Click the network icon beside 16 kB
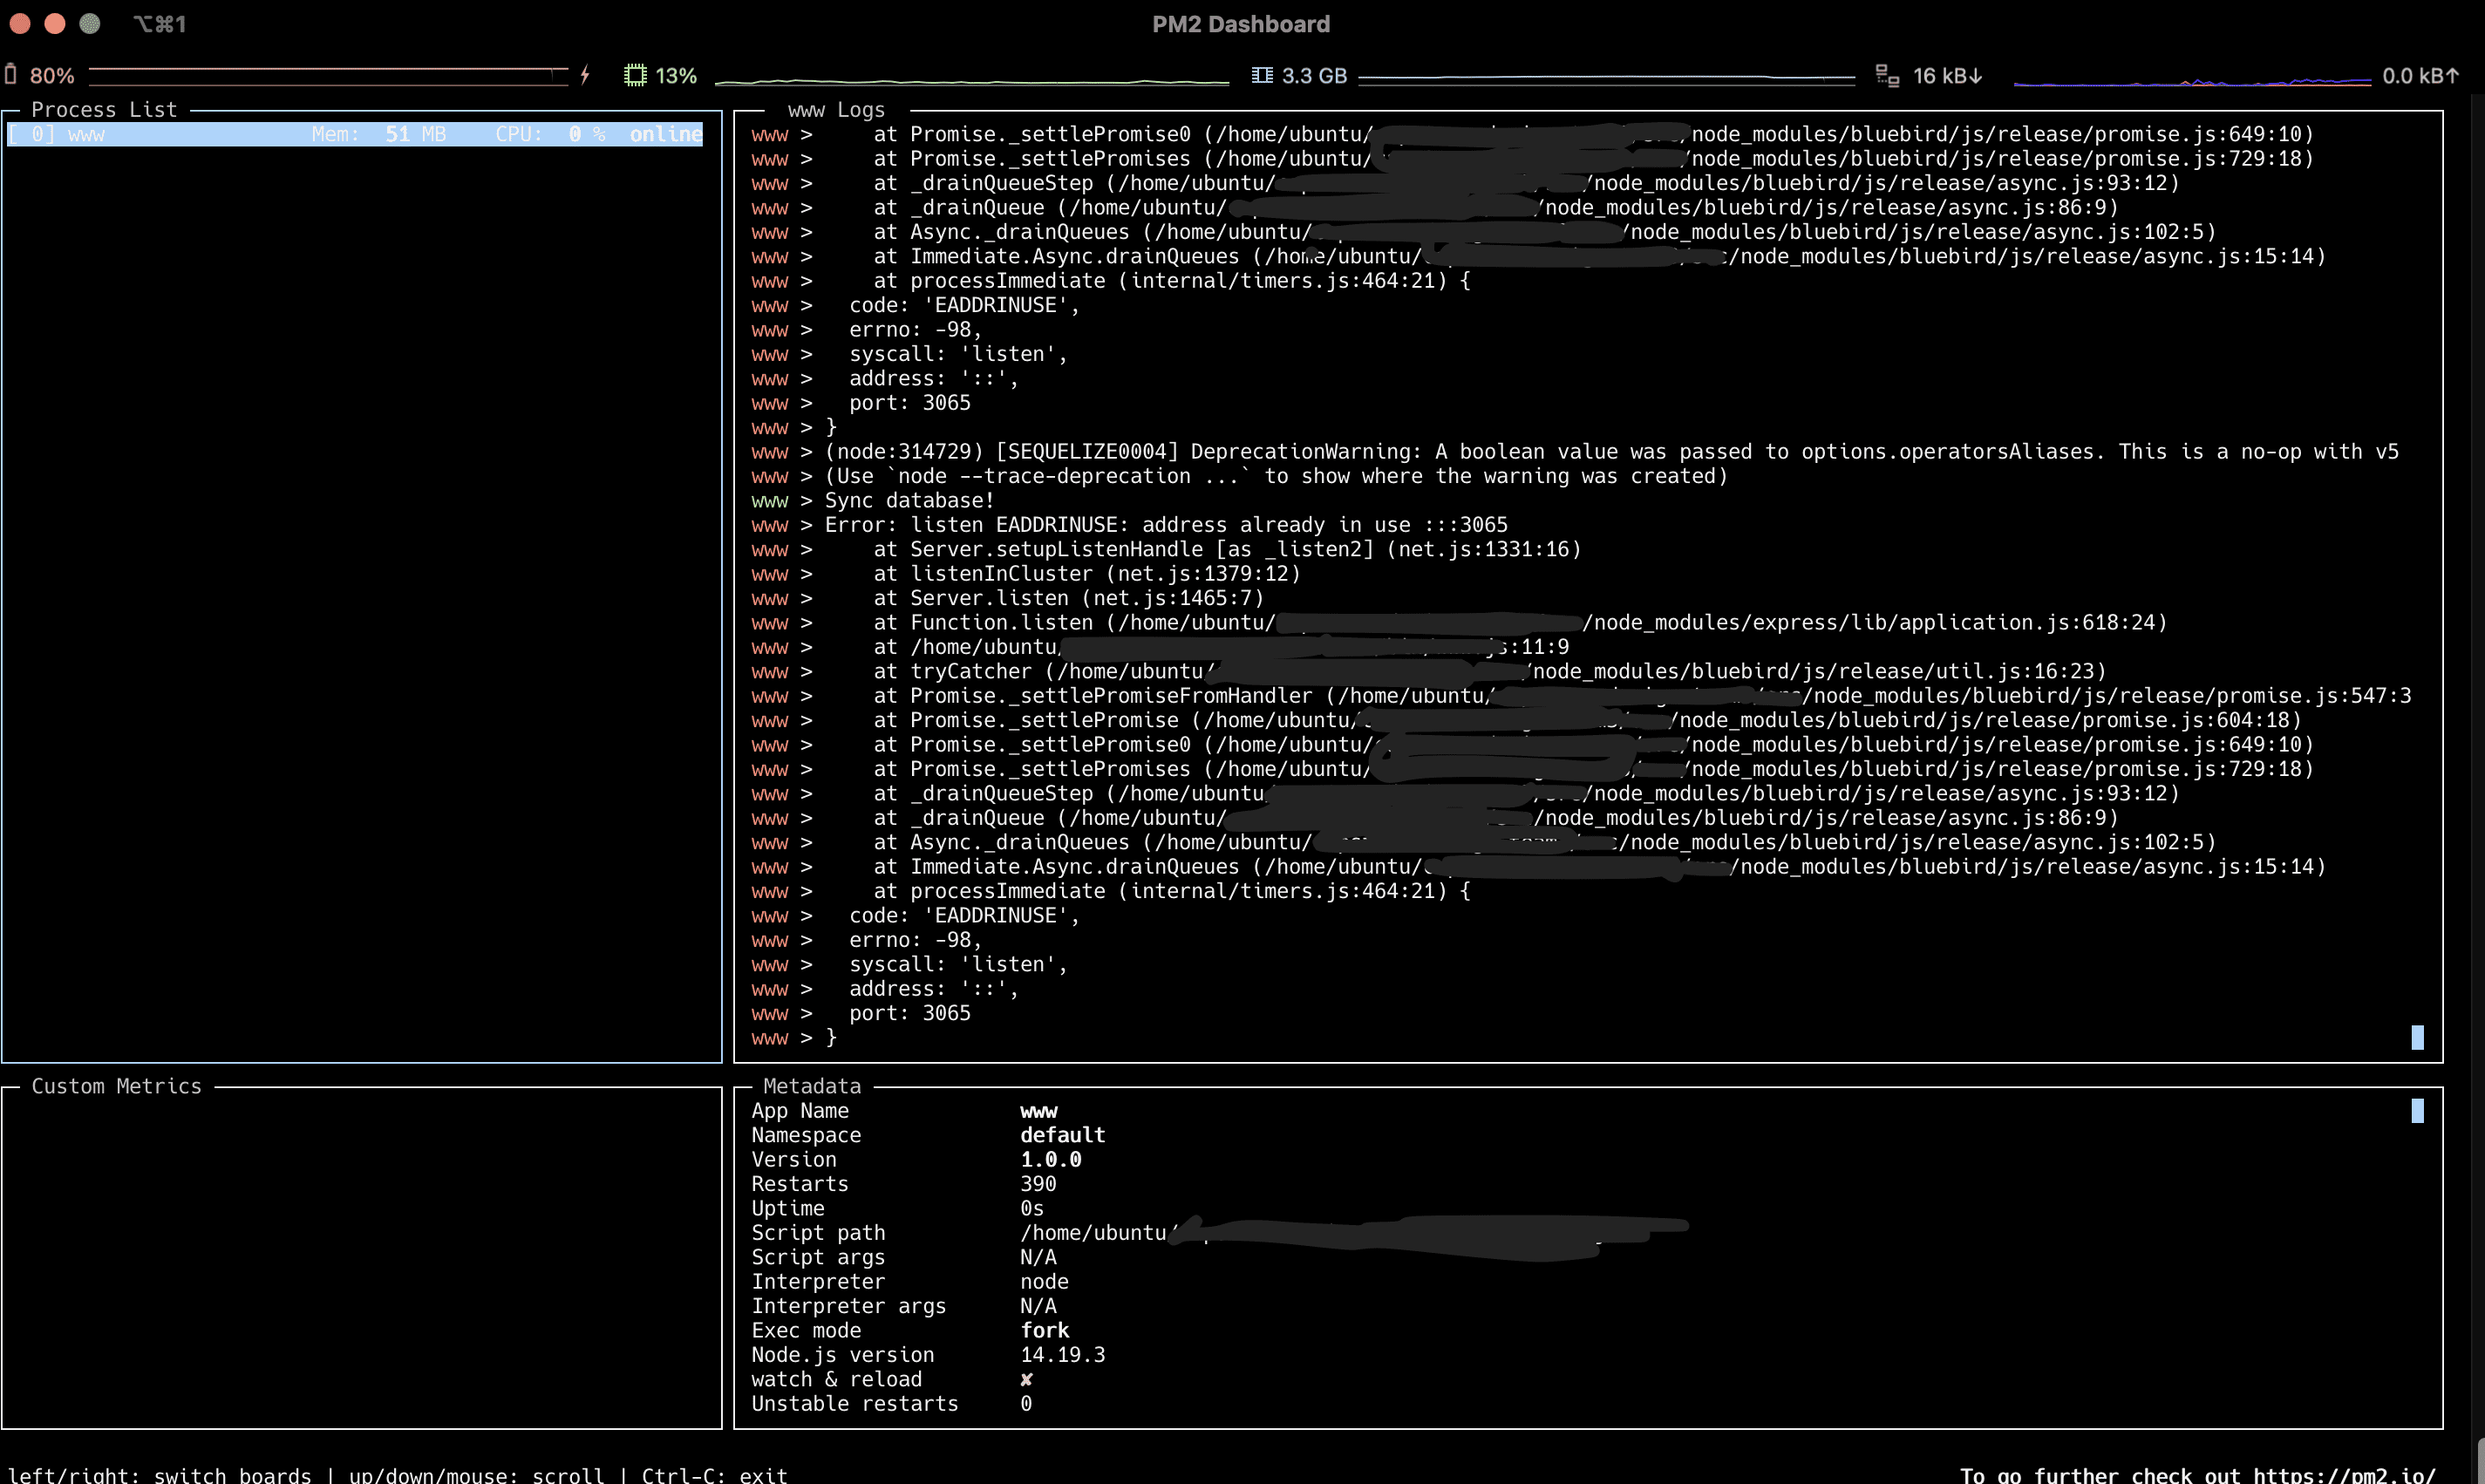The image size is (2485, 1484). point(1886,75)
